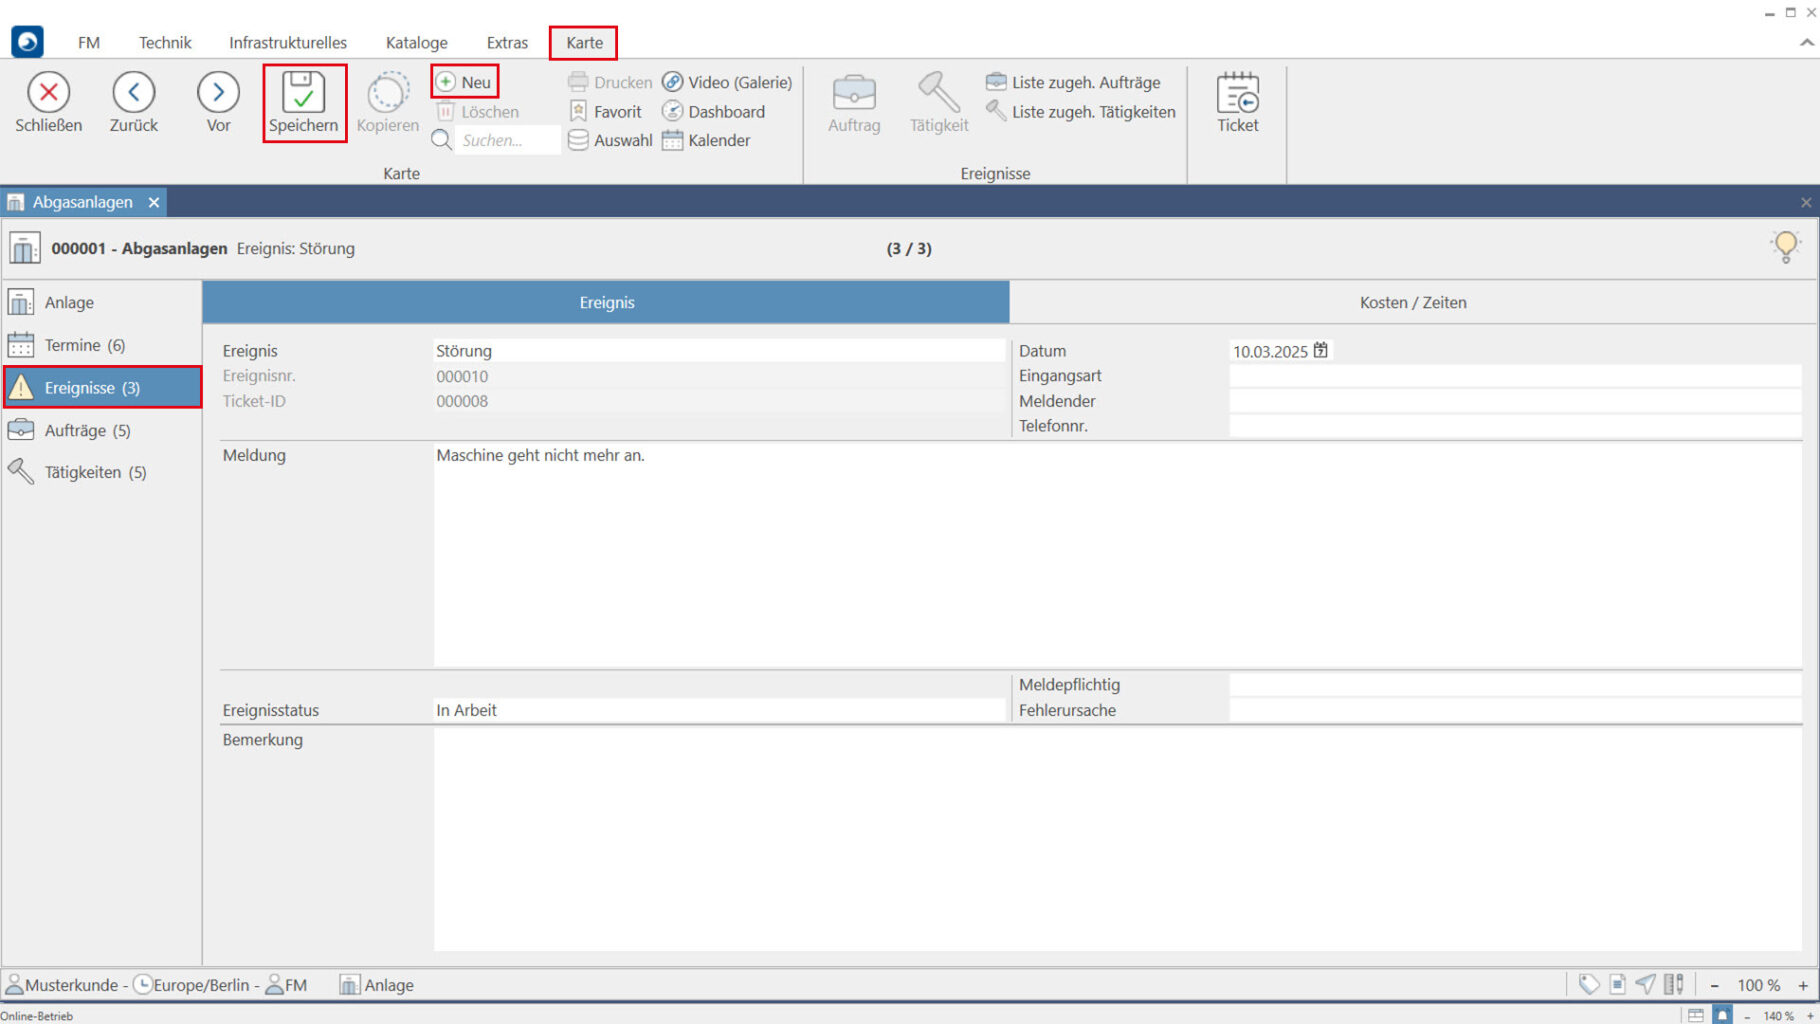Click into the Suchen search field
This screenshot has height=1024, width=1820.
pos(506,140)
